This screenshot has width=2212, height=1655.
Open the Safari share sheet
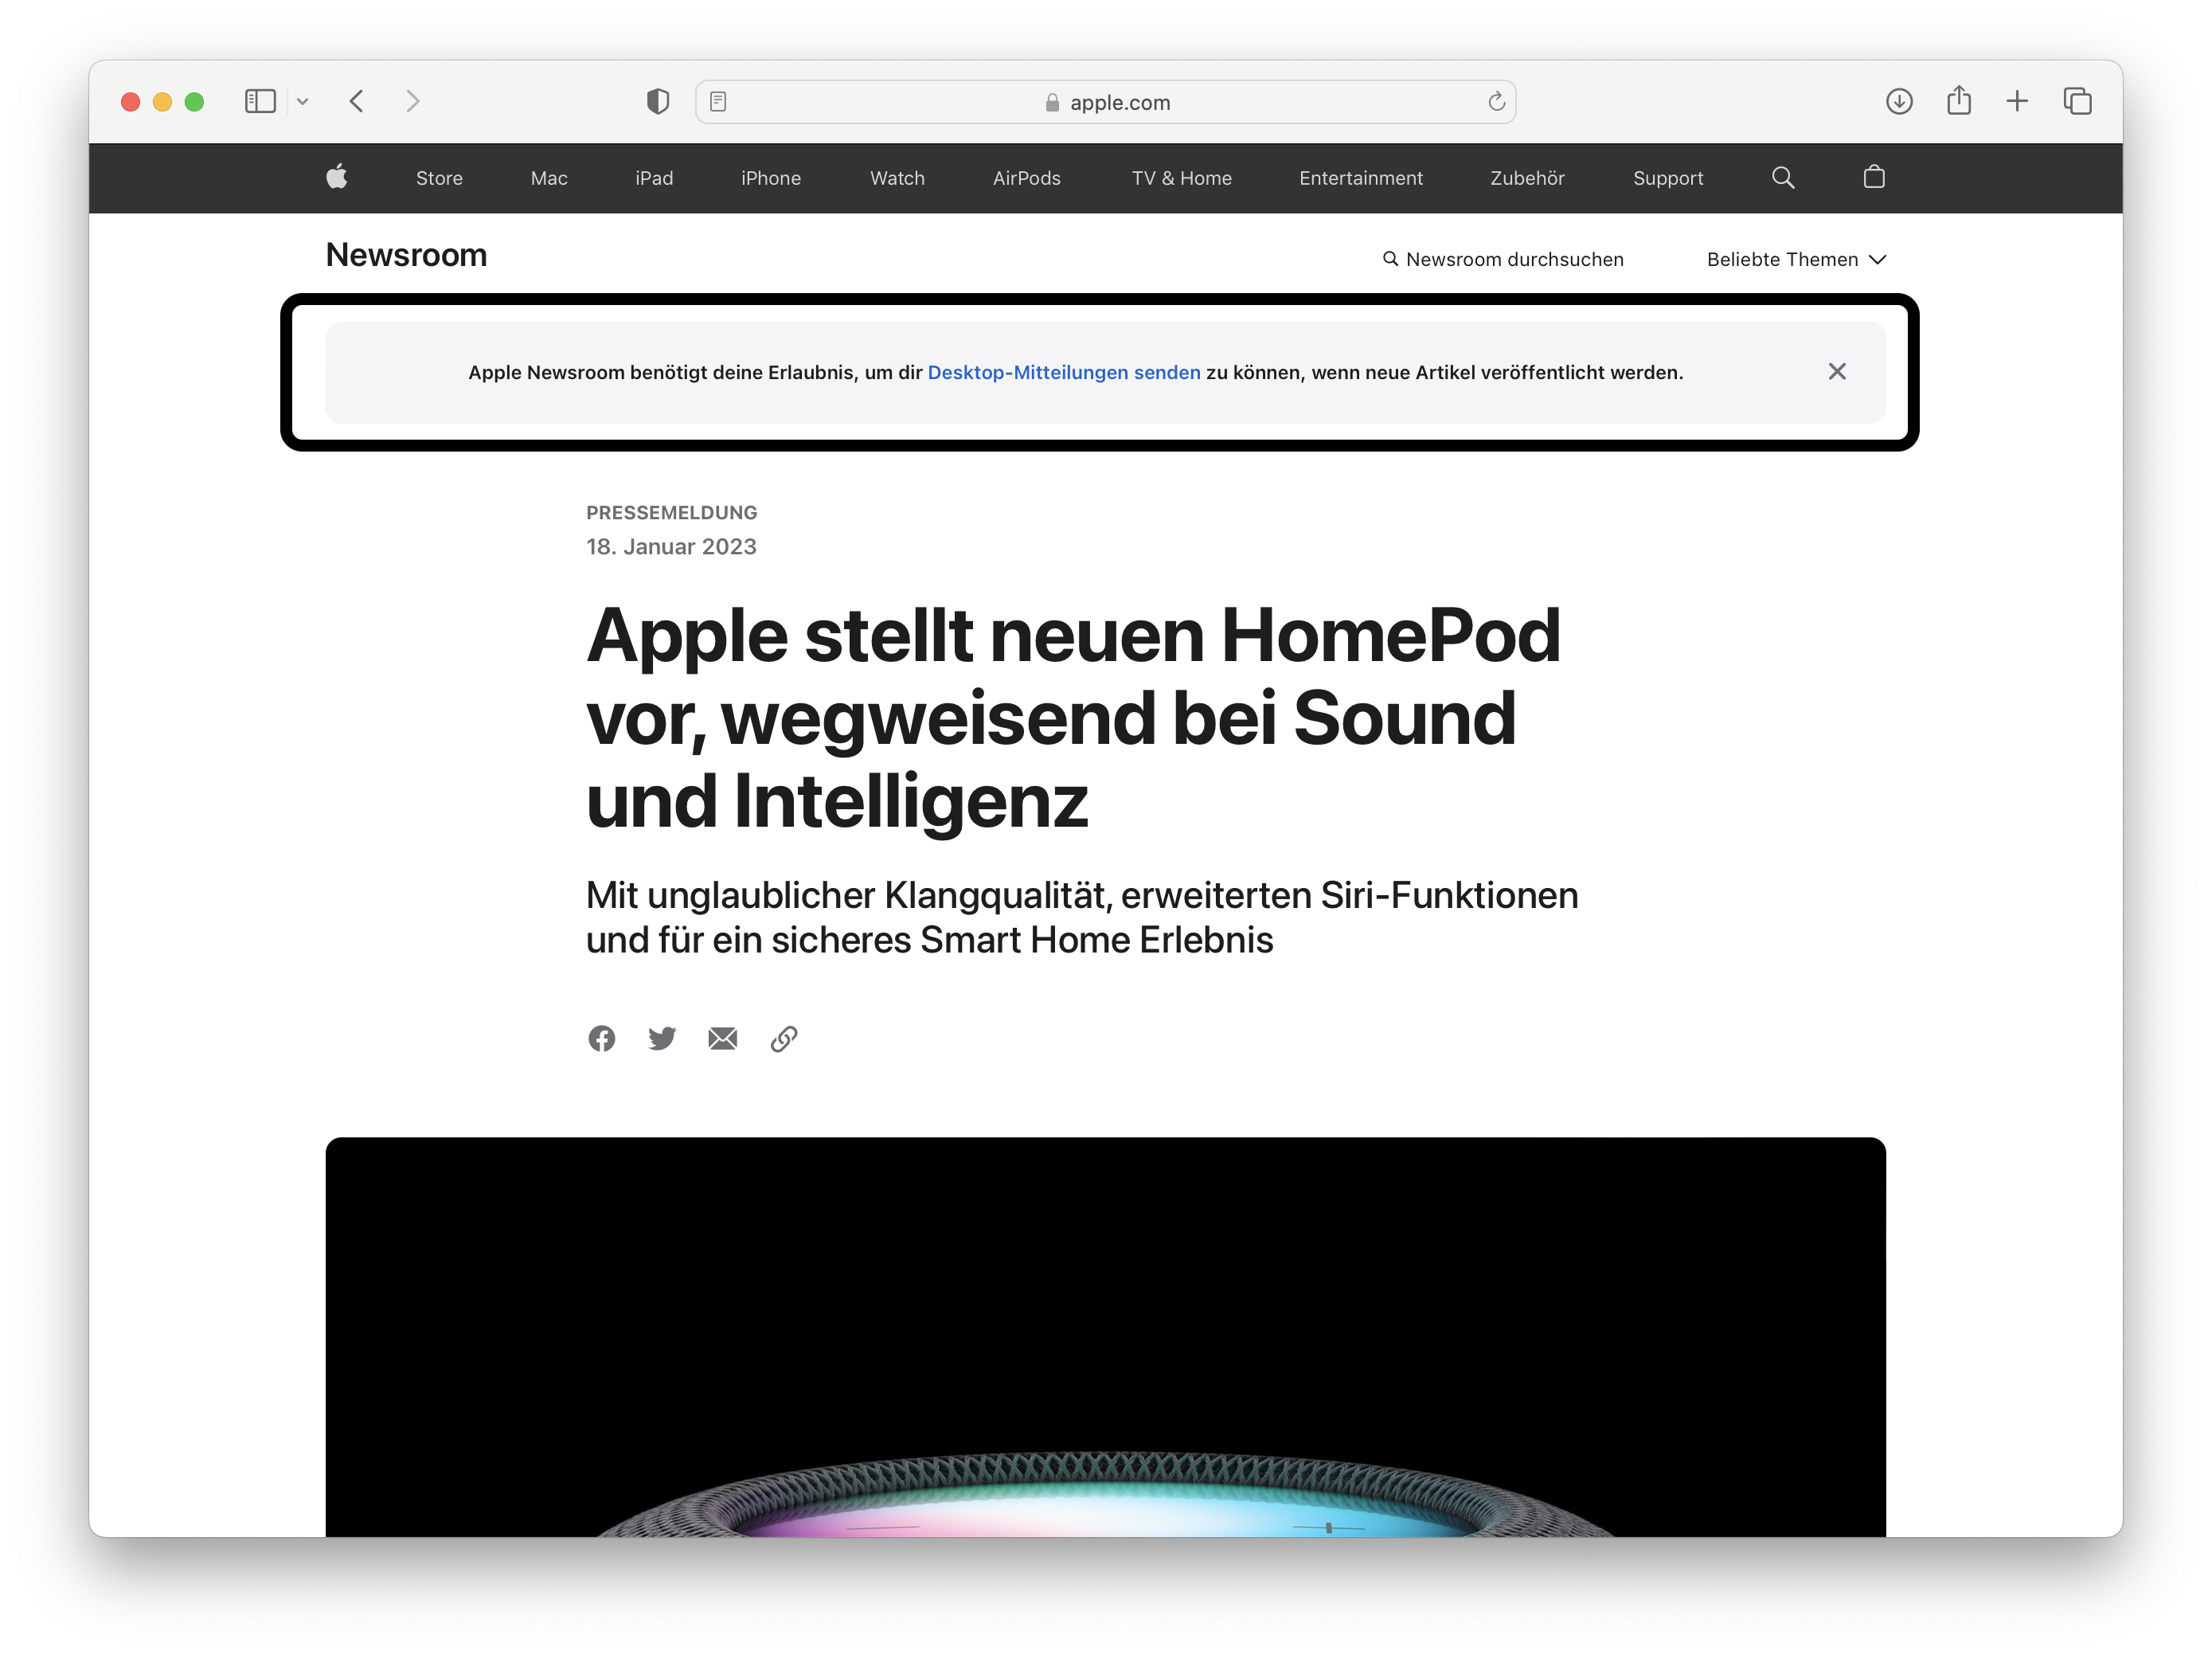pos(1959,100)
